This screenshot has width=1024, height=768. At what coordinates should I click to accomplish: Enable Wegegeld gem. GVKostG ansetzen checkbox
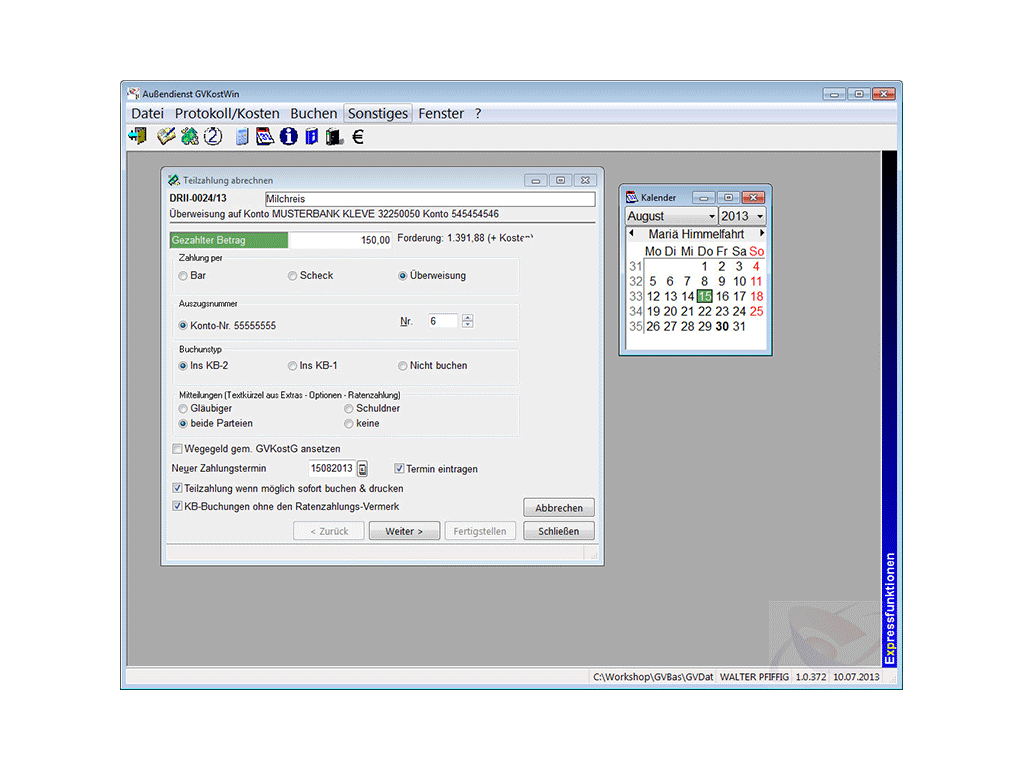(178, 449)
